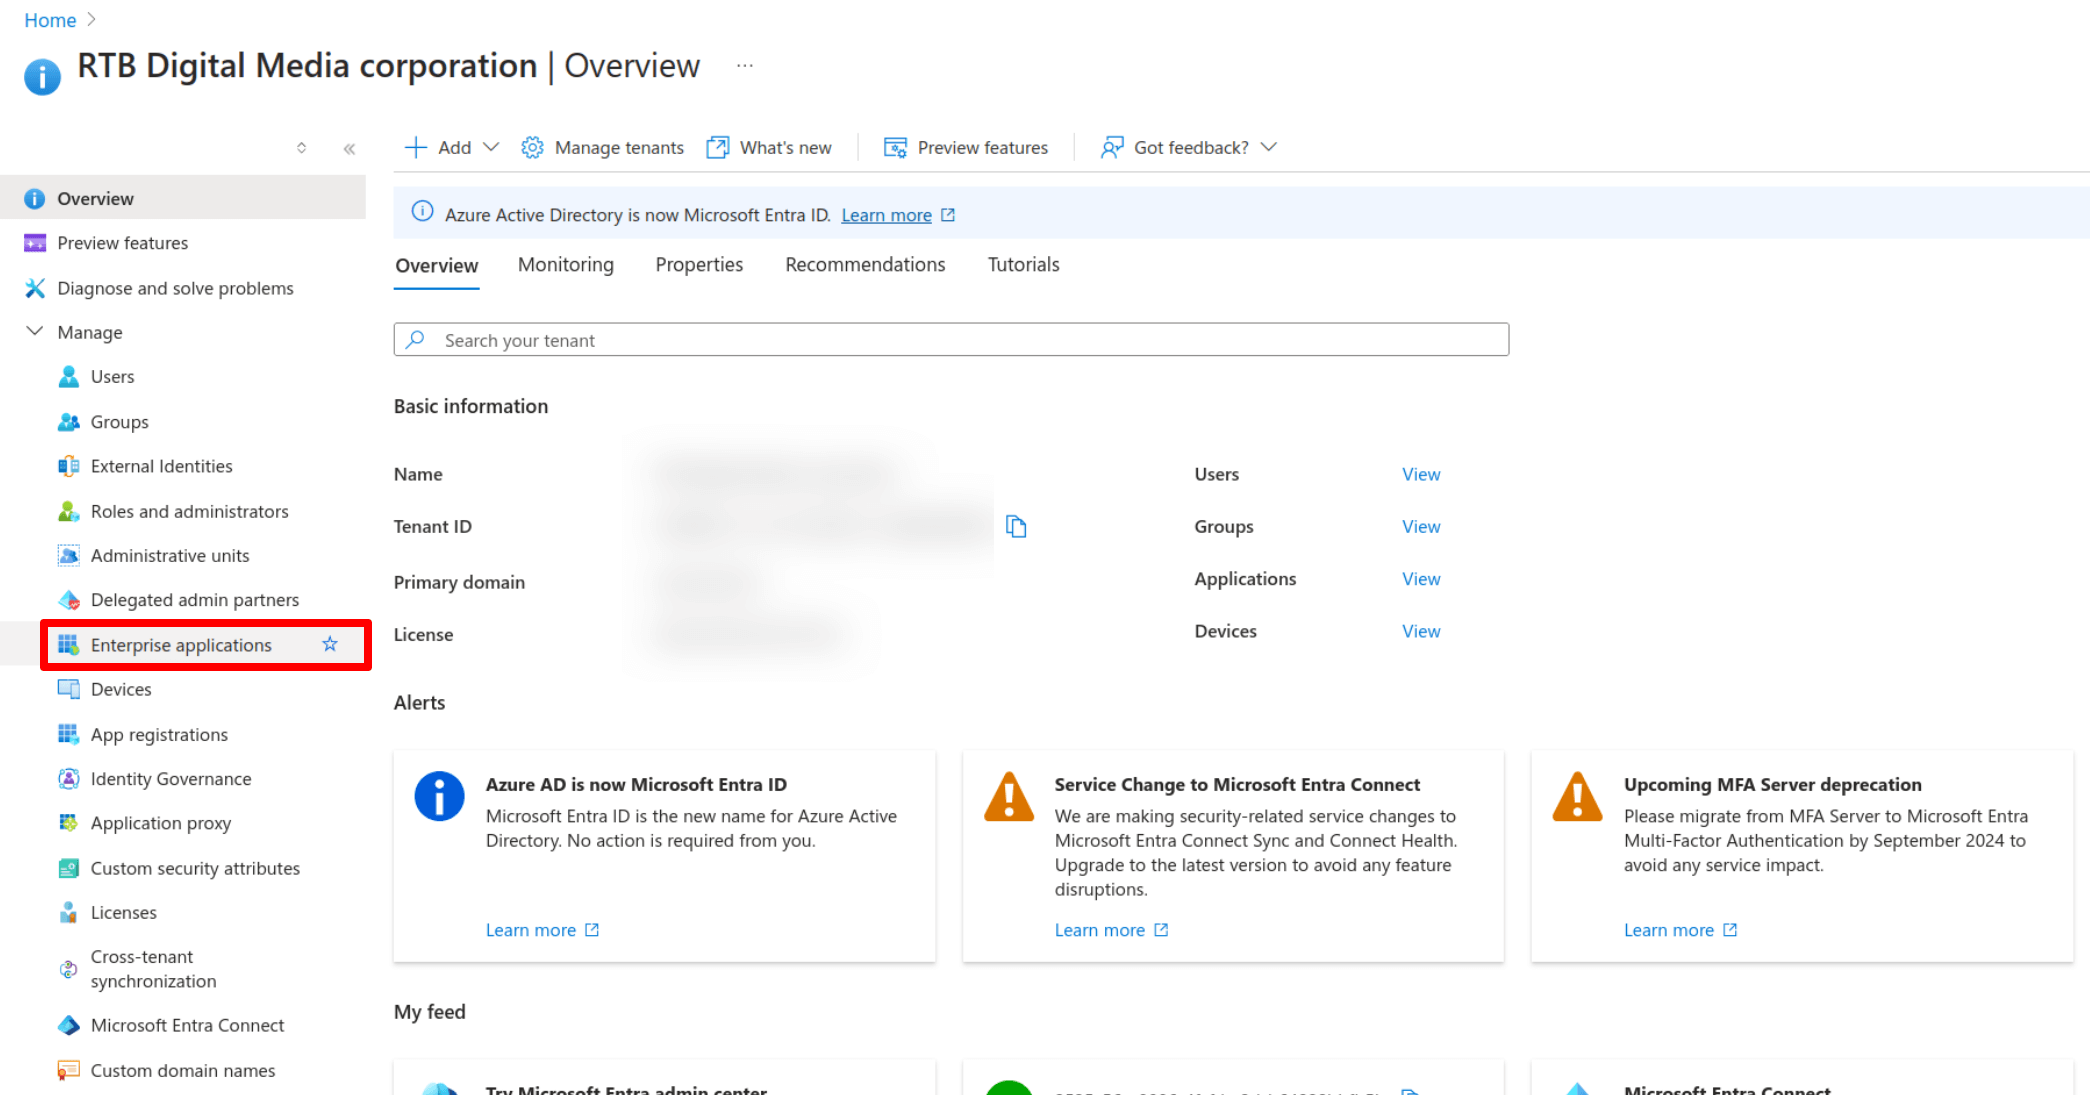Screen dimensions: 2090x1095
Task: Copy the Tenant ID to clipboard
Action: (1016, 527)
